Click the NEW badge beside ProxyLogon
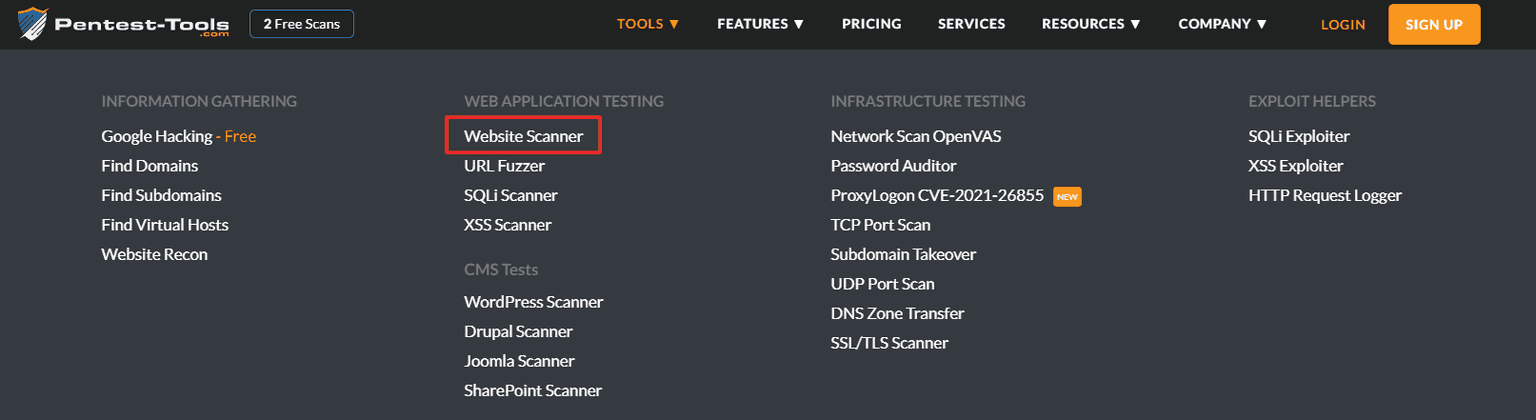Image resolution: width=1536 pixels, height=420 pixels. [1067, 197]
